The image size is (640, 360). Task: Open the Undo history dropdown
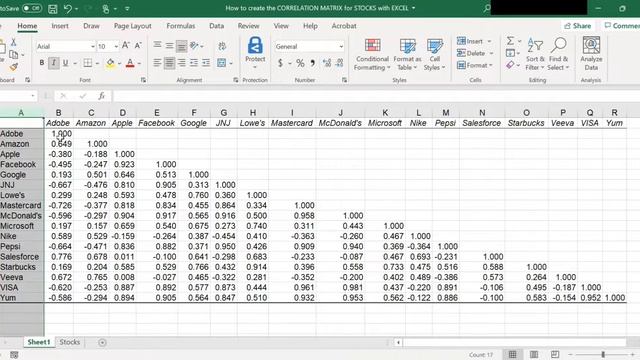point(76,9)
